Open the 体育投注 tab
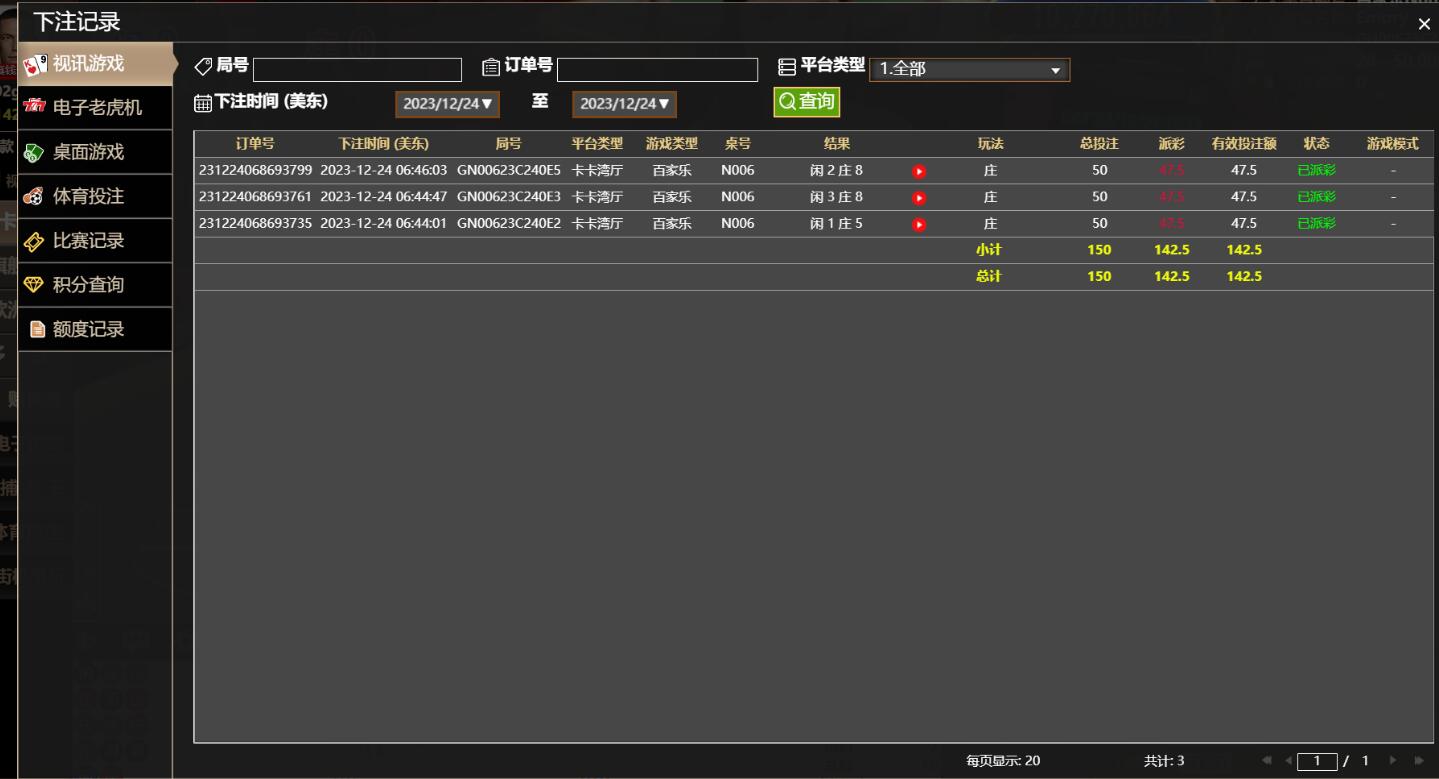The width and height of the screenshot is (1439, 779). (x=95, y=196)
